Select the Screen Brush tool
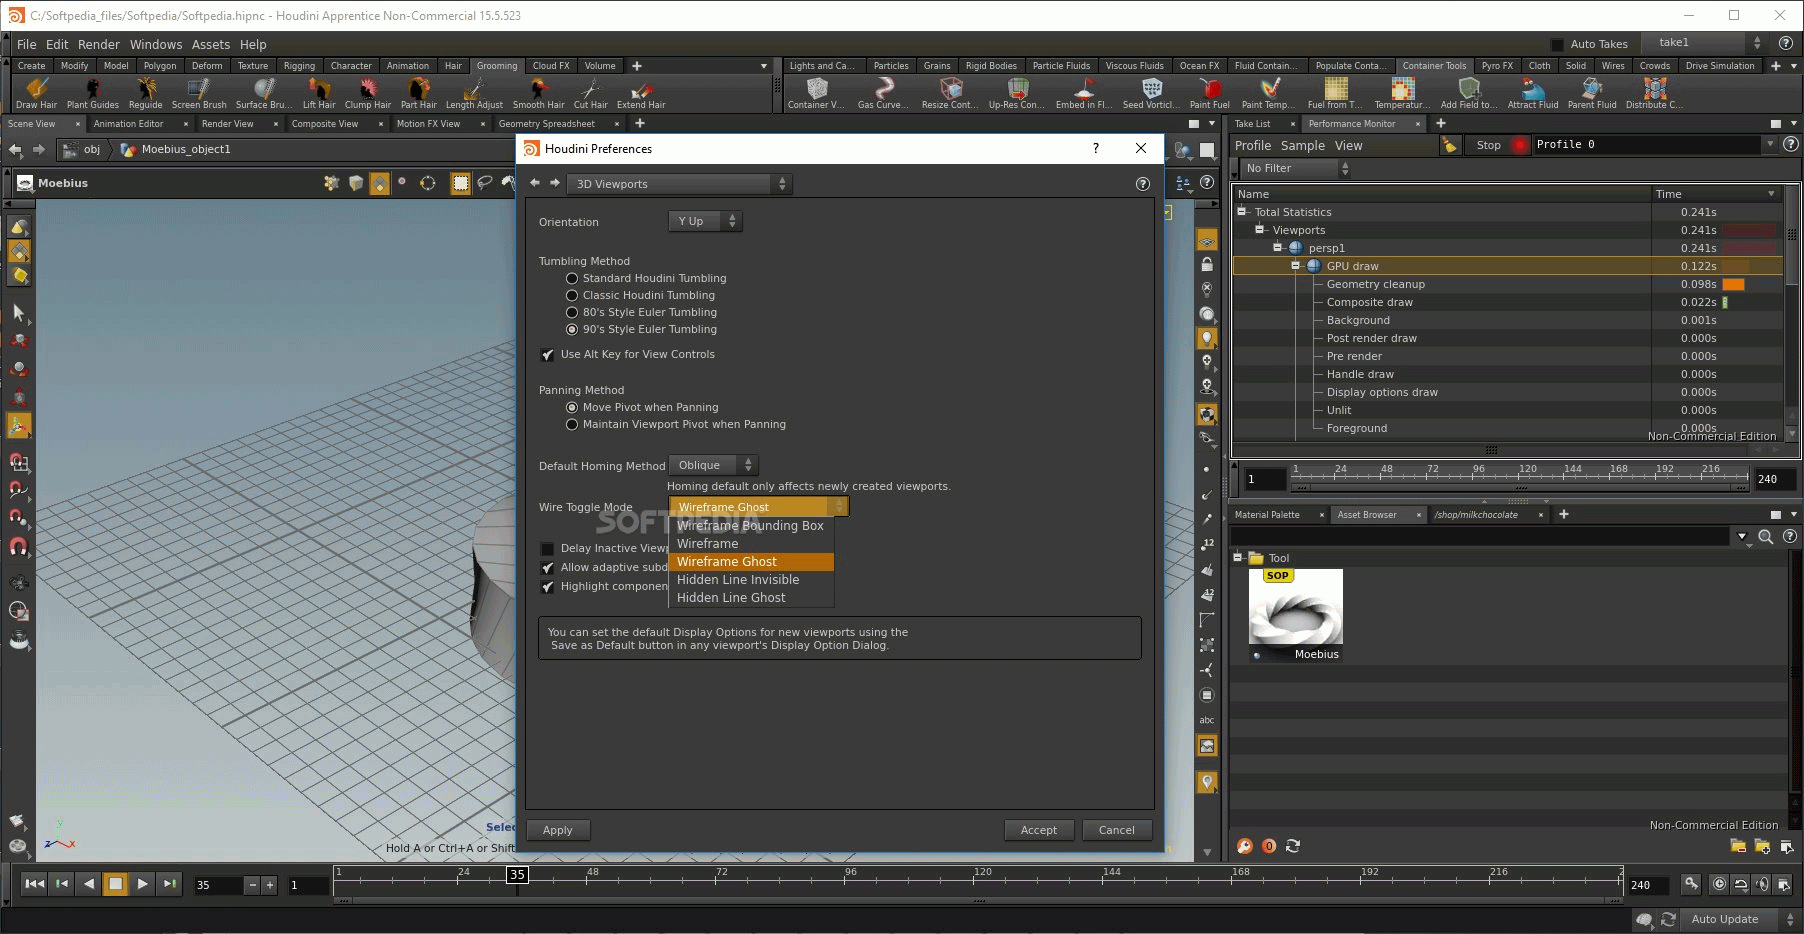Viewport: 1804px width, 934px height. tap(199, 93)
